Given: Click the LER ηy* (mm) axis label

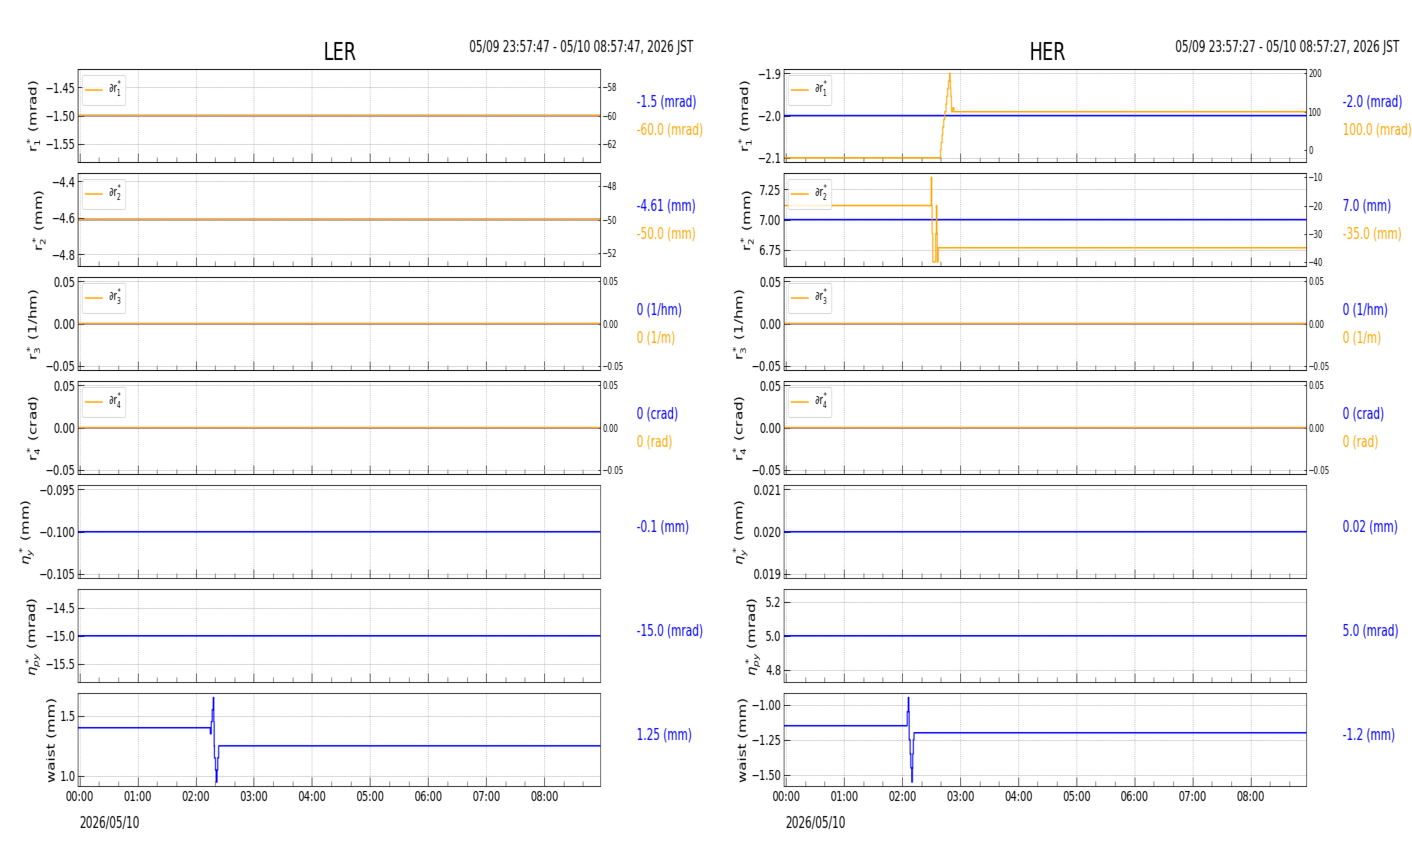Looking at the screenshot, I should tap(27, 532).
